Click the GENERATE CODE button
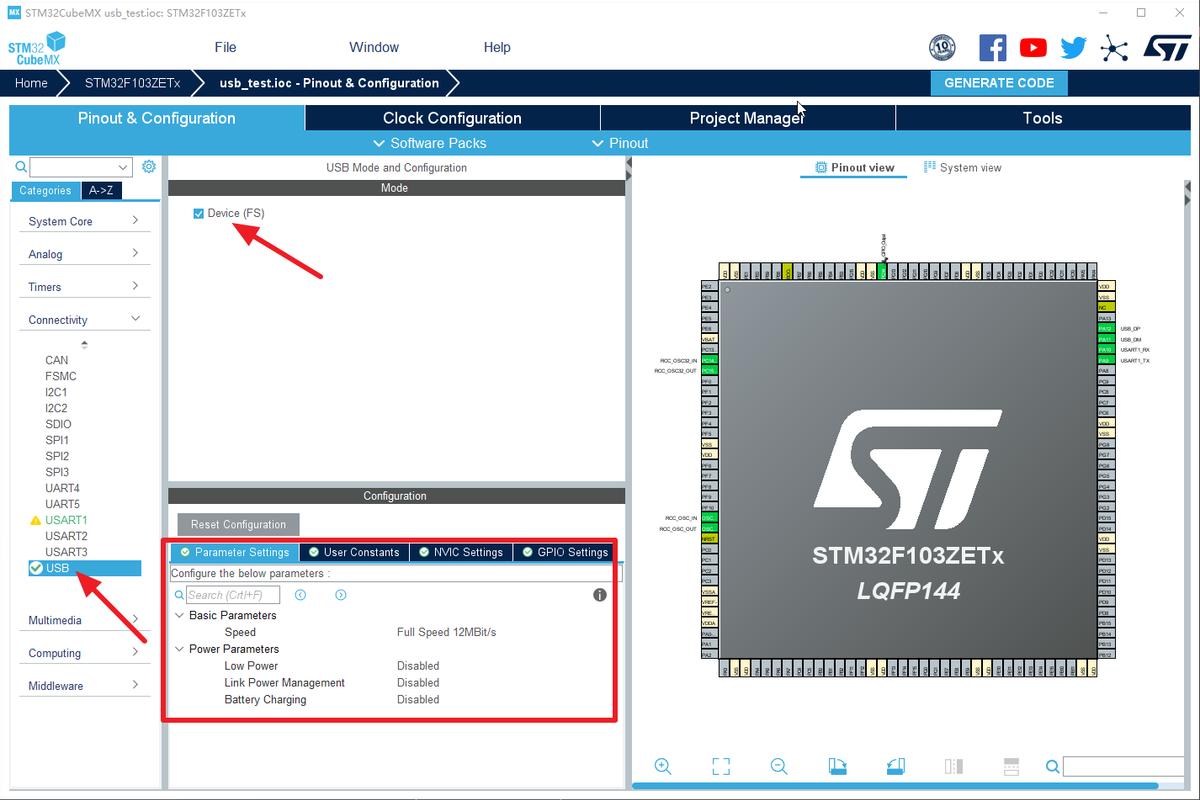Viewport: 1200px width, 800px height. (x=998, y=83)
